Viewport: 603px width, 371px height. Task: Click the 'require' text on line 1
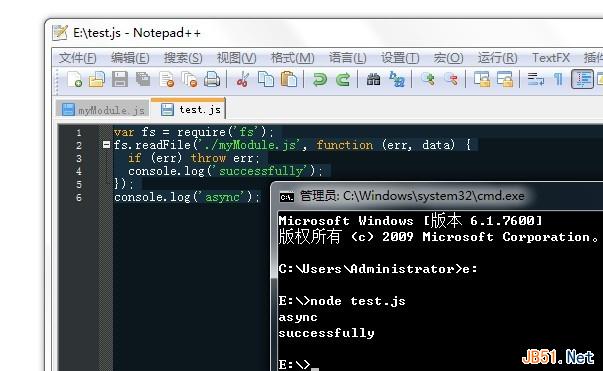[201, 132]
